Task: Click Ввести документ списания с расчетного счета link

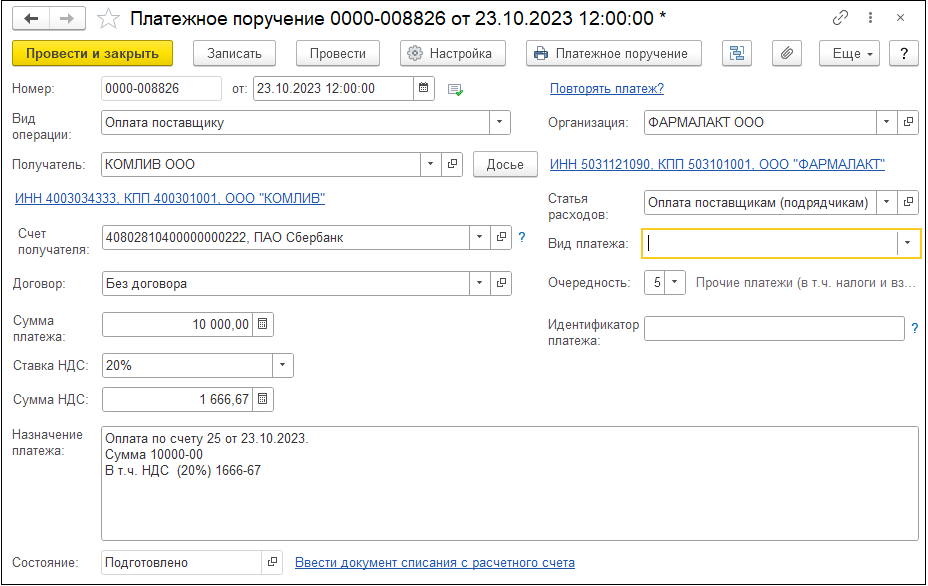Action: [434, 563]
